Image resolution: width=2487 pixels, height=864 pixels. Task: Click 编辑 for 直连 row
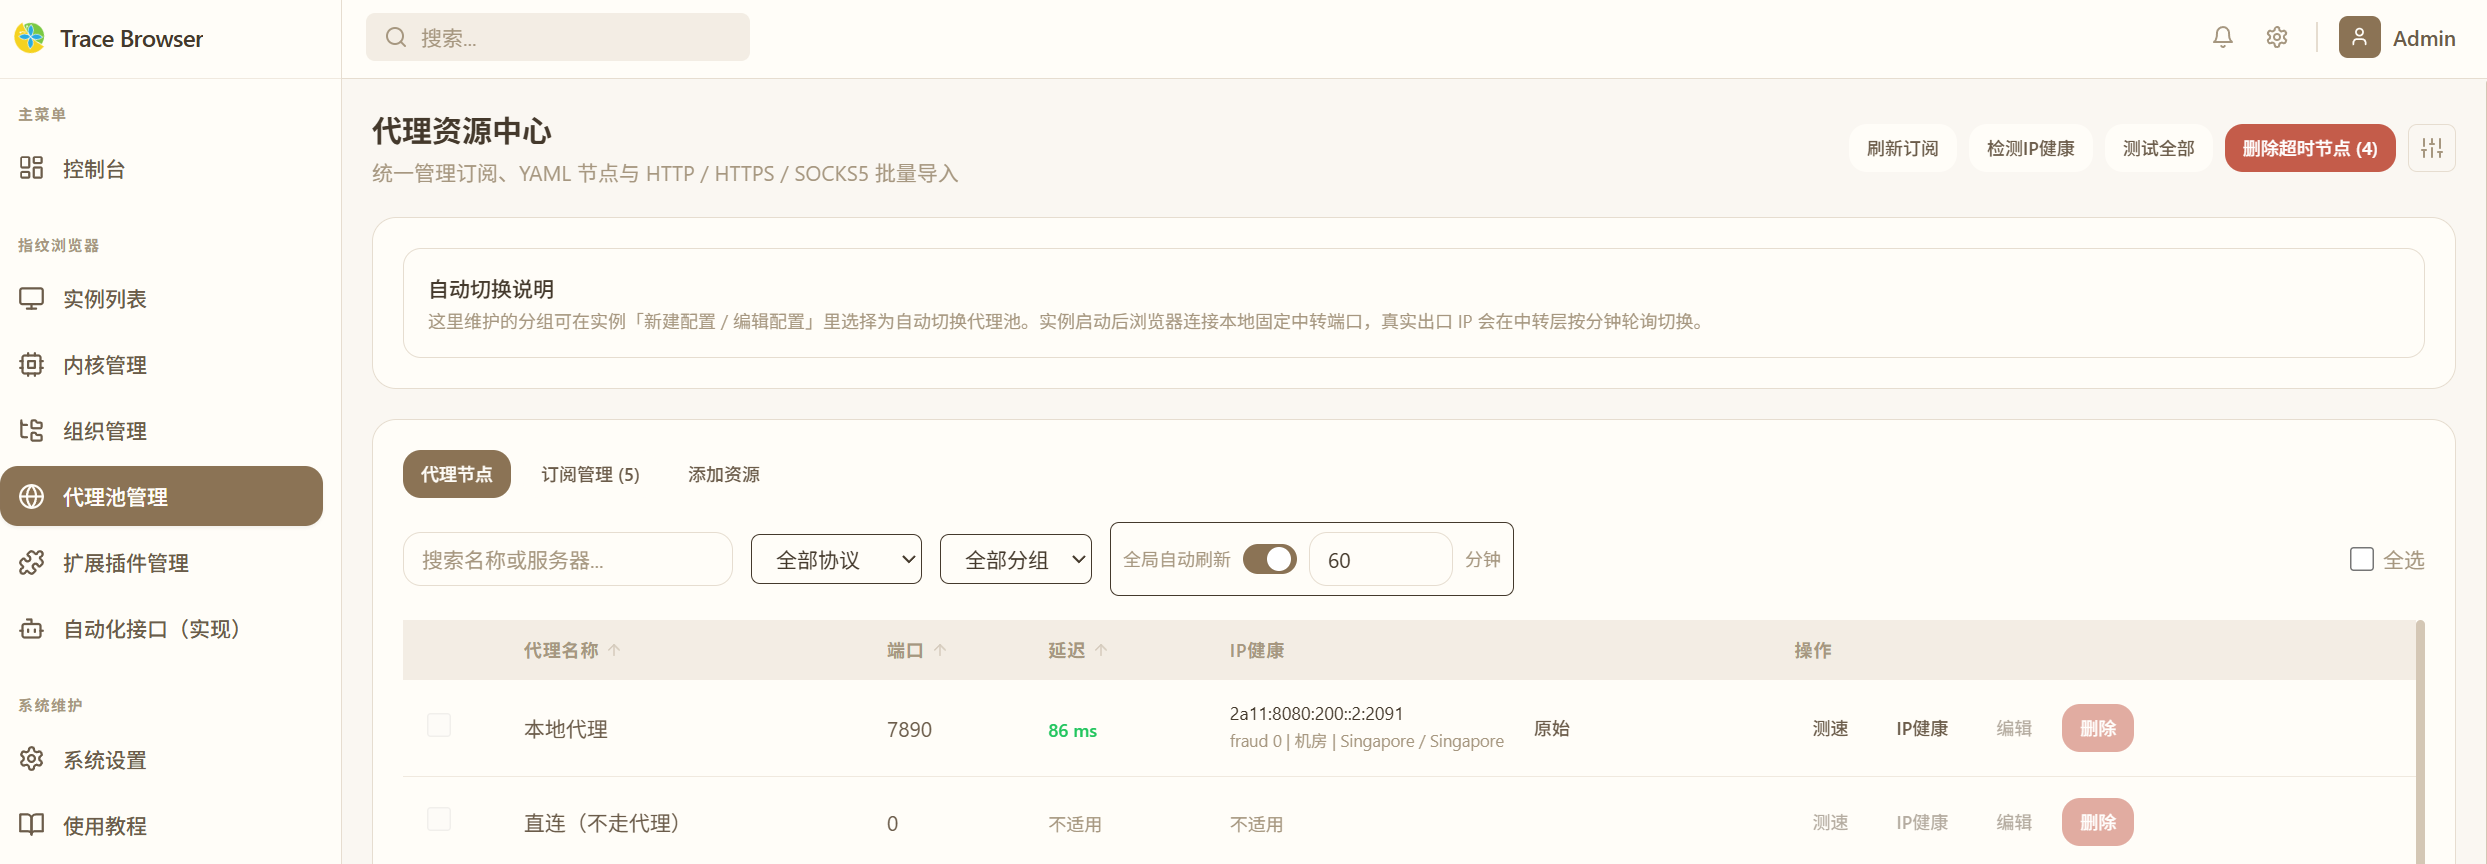[2014, 822]
